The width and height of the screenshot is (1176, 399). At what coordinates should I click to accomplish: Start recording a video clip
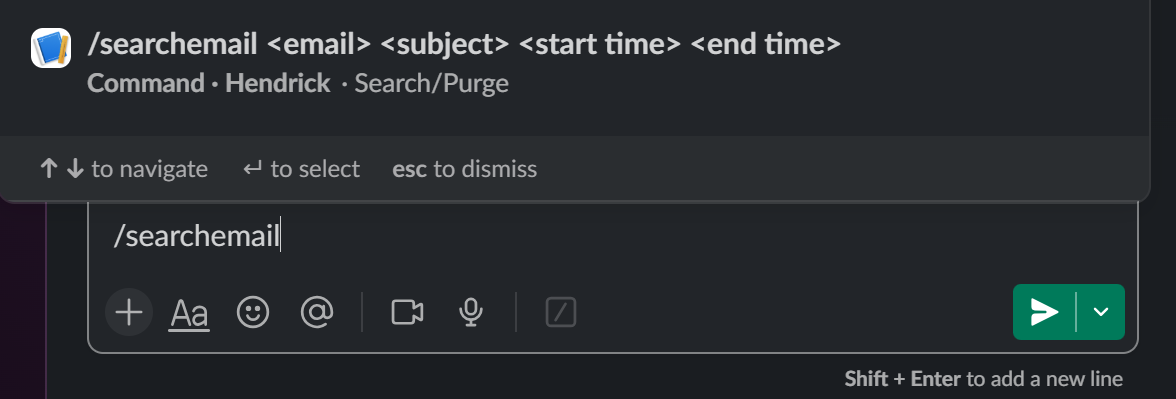[x=407, y=312]
